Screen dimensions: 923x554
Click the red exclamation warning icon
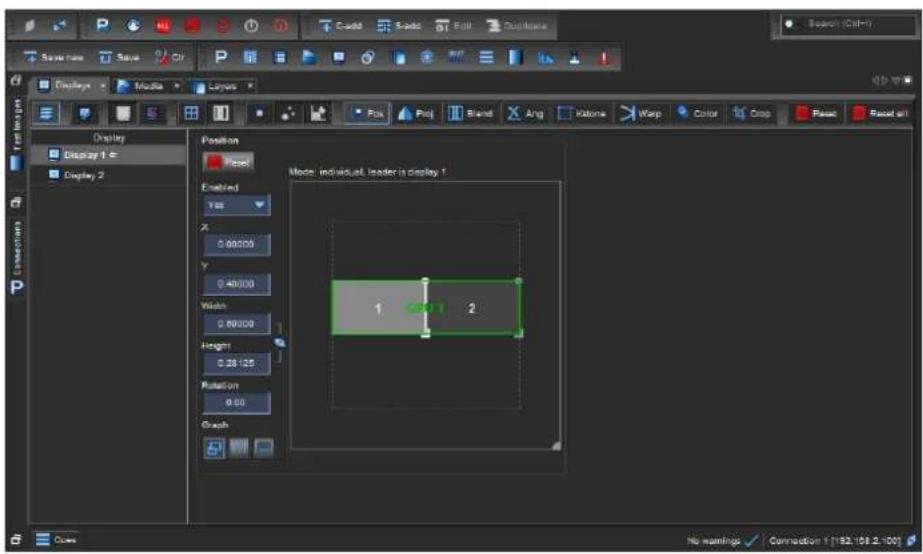603,58
